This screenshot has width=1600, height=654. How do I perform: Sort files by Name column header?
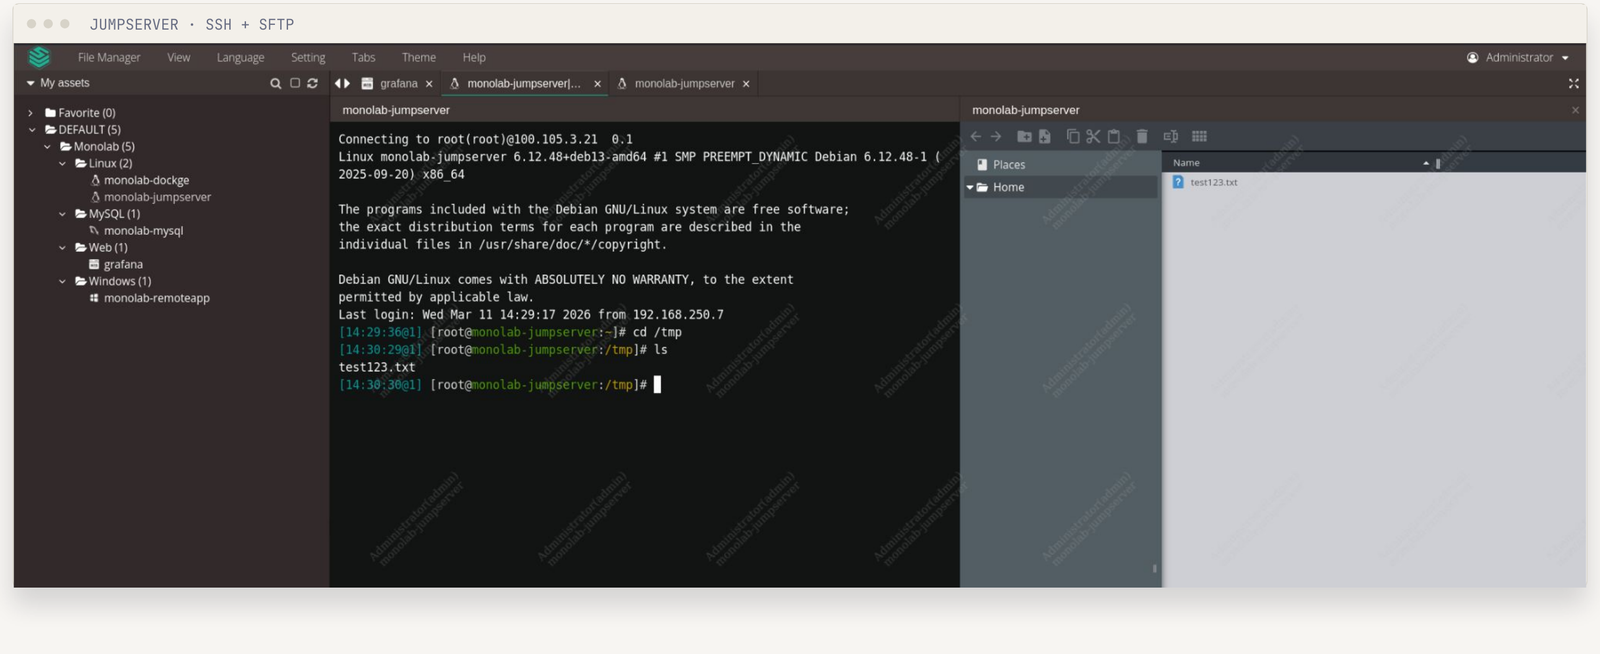click(x=1186, y=163)
